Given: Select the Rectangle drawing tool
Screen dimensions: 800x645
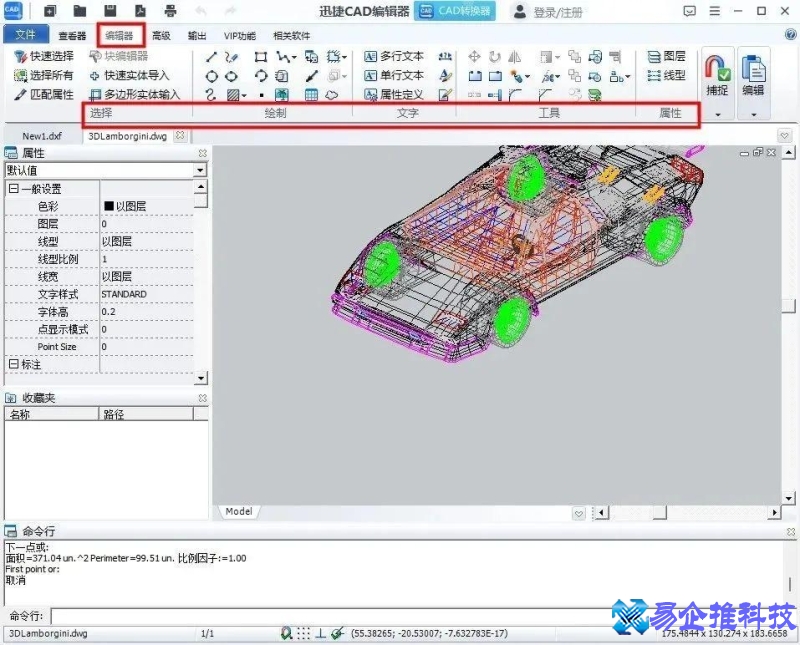Looking at the screenshot, I should tap(261, 57).
